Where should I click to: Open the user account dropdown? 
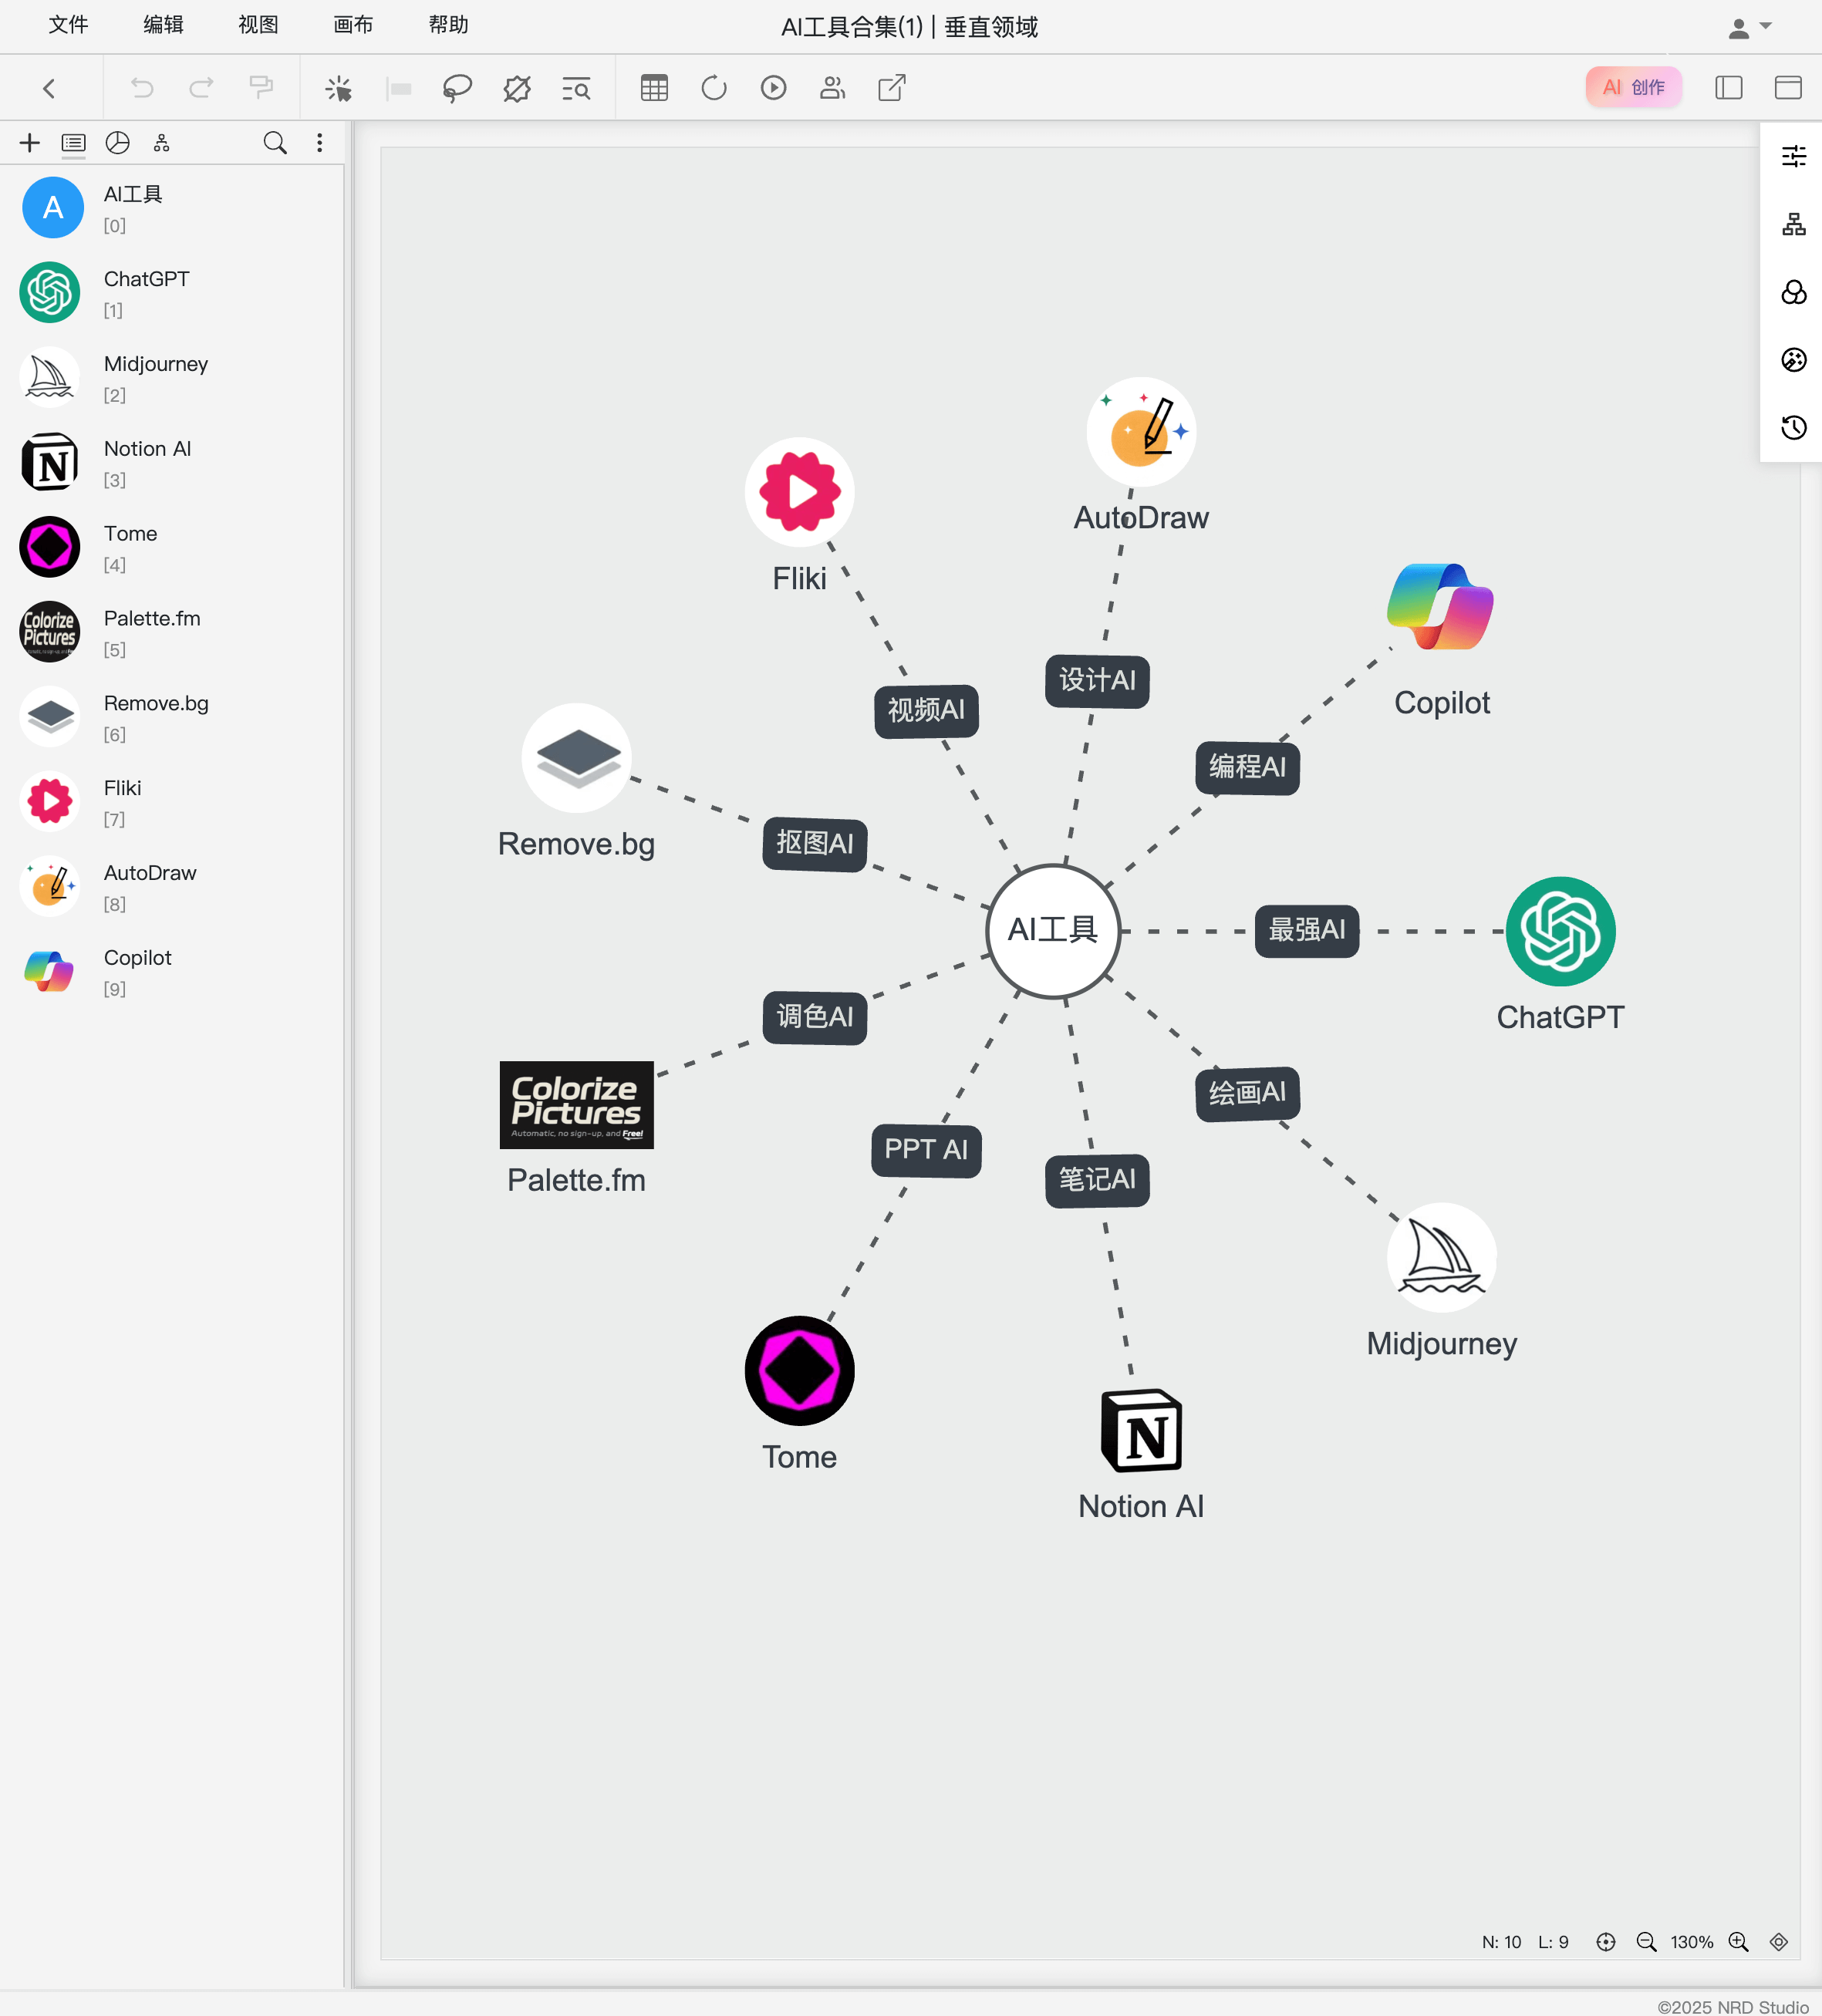(x=1749, y=28)
